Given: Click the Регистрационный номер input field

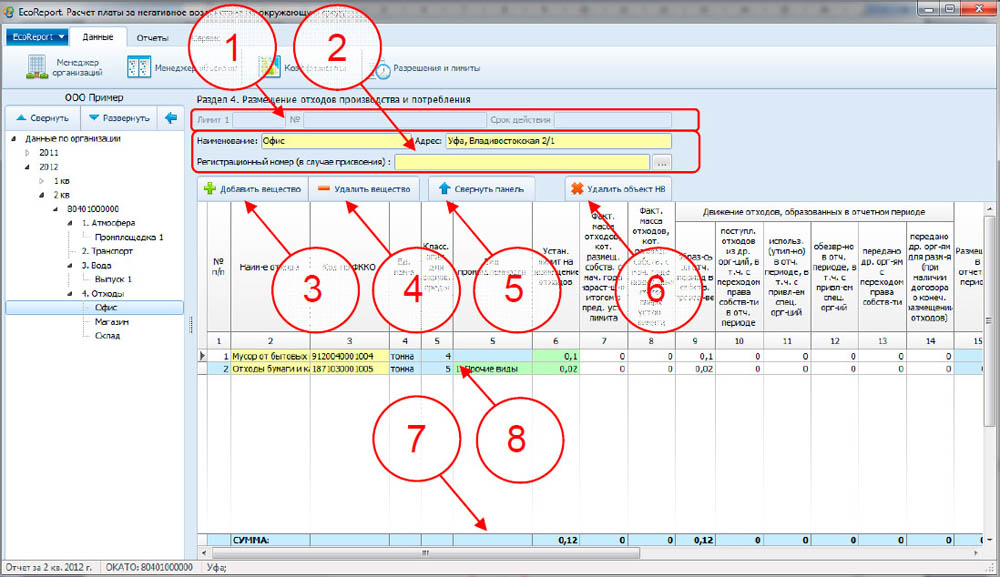Looking at the screenshot, I should point(522,162).
